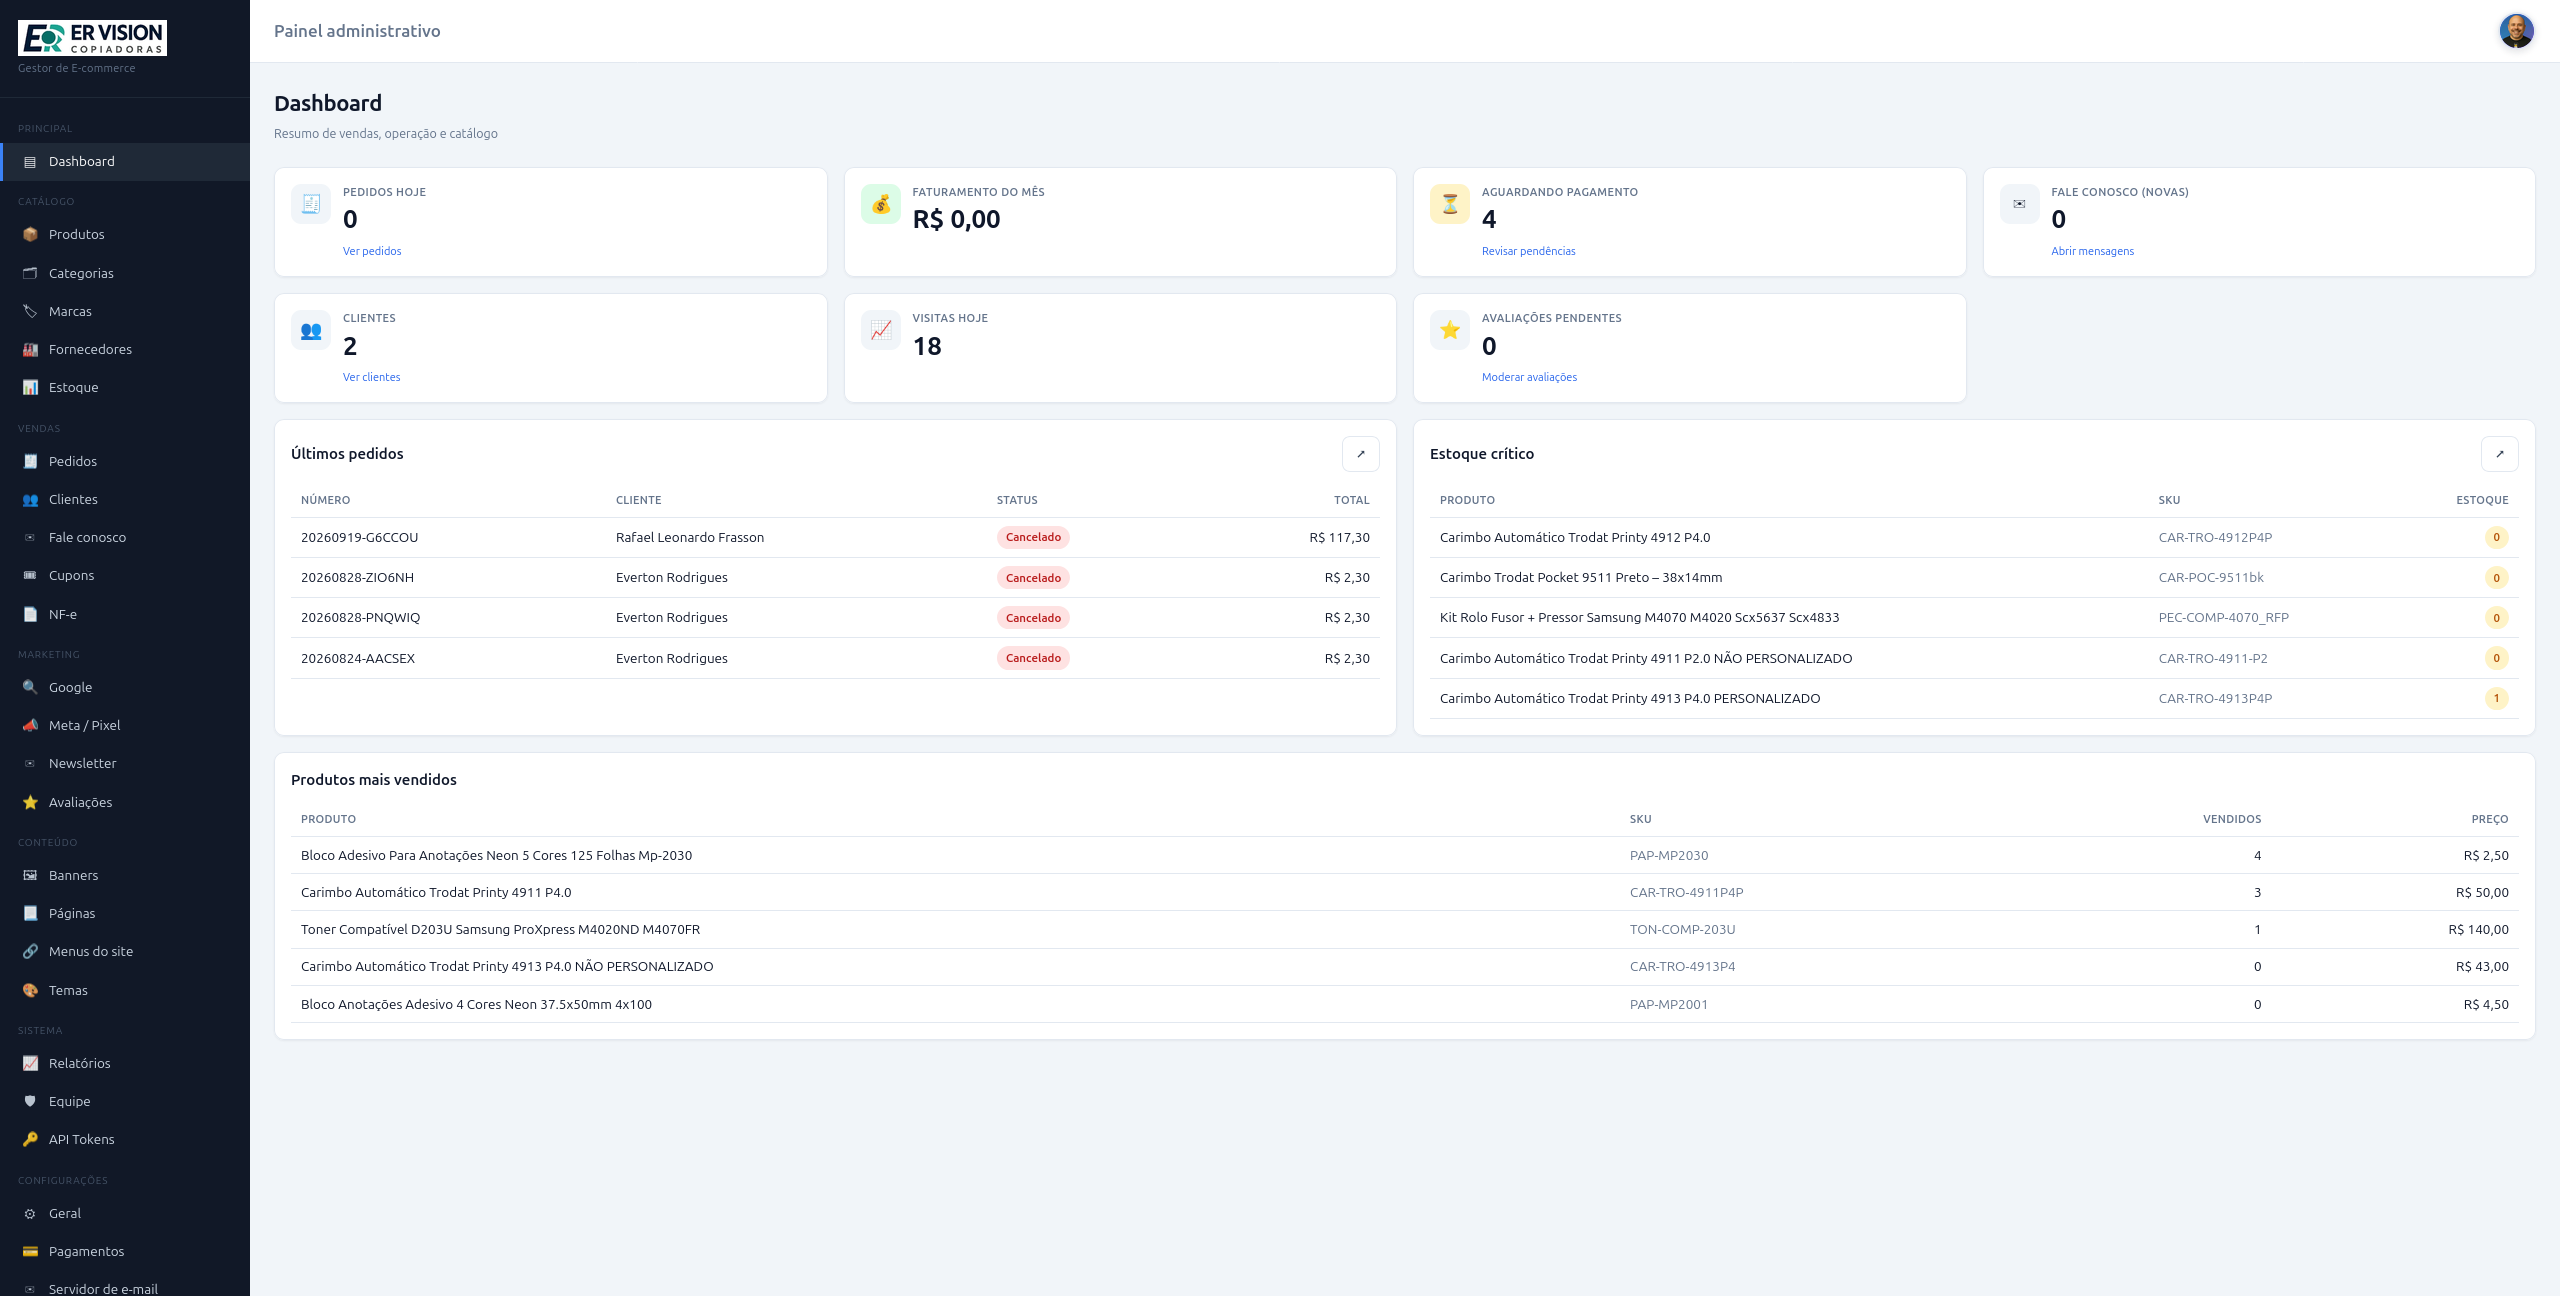Click the Estoque chart icon
Image resolution: width=2560 pixels, height=1296 pixels.
click(x=30, y=387)
